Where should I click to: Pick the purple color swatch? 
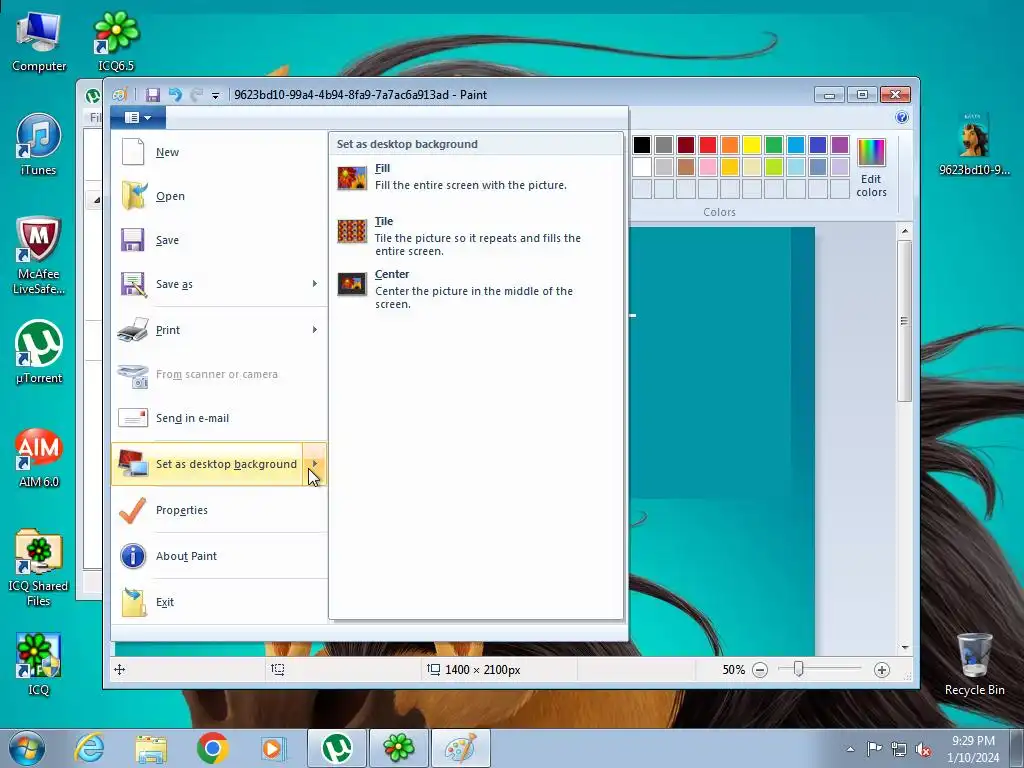pyautogui.click(x=840, y=145)
